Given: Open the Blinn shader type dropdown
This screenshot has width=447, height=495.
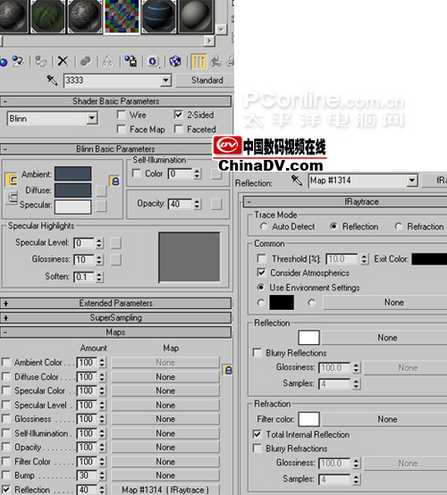Looking at the screenshot, I should click(91, 118).
